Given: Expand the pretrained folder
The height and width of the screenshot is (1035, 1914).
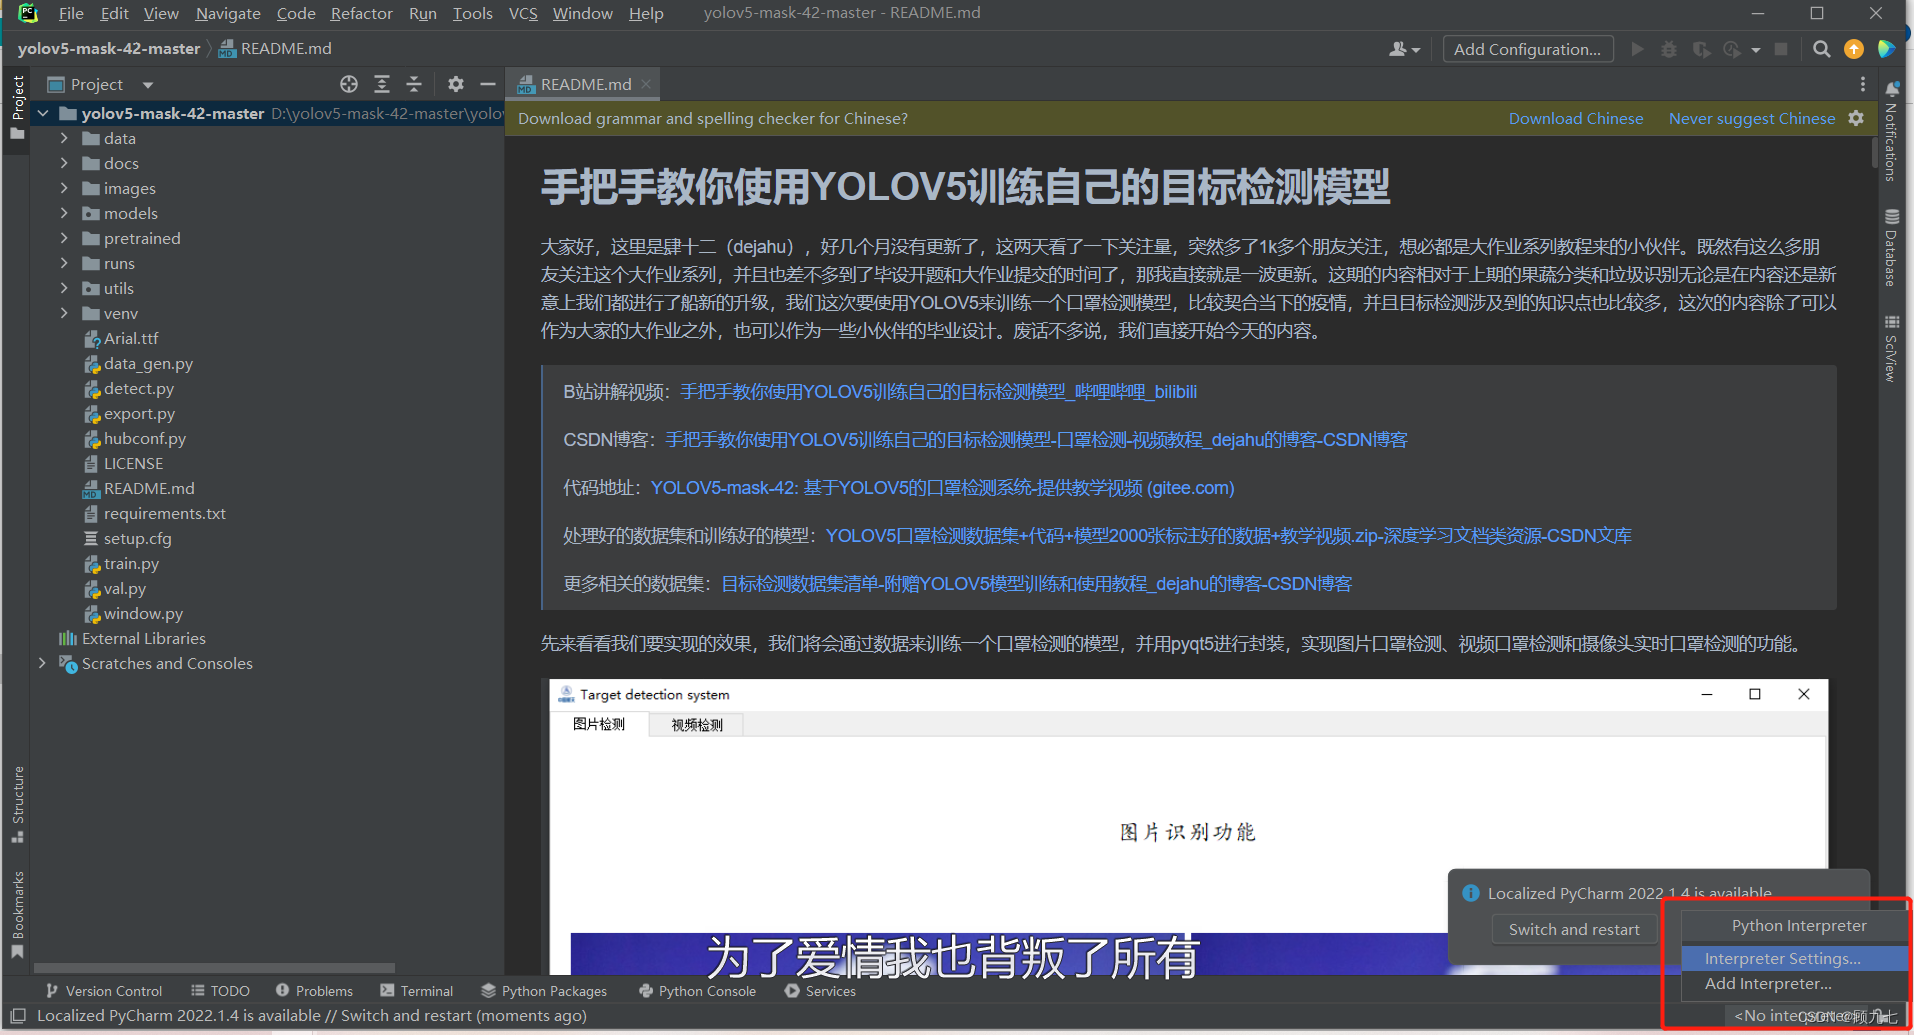Looking at the screenshot, I should click(64, 238).
